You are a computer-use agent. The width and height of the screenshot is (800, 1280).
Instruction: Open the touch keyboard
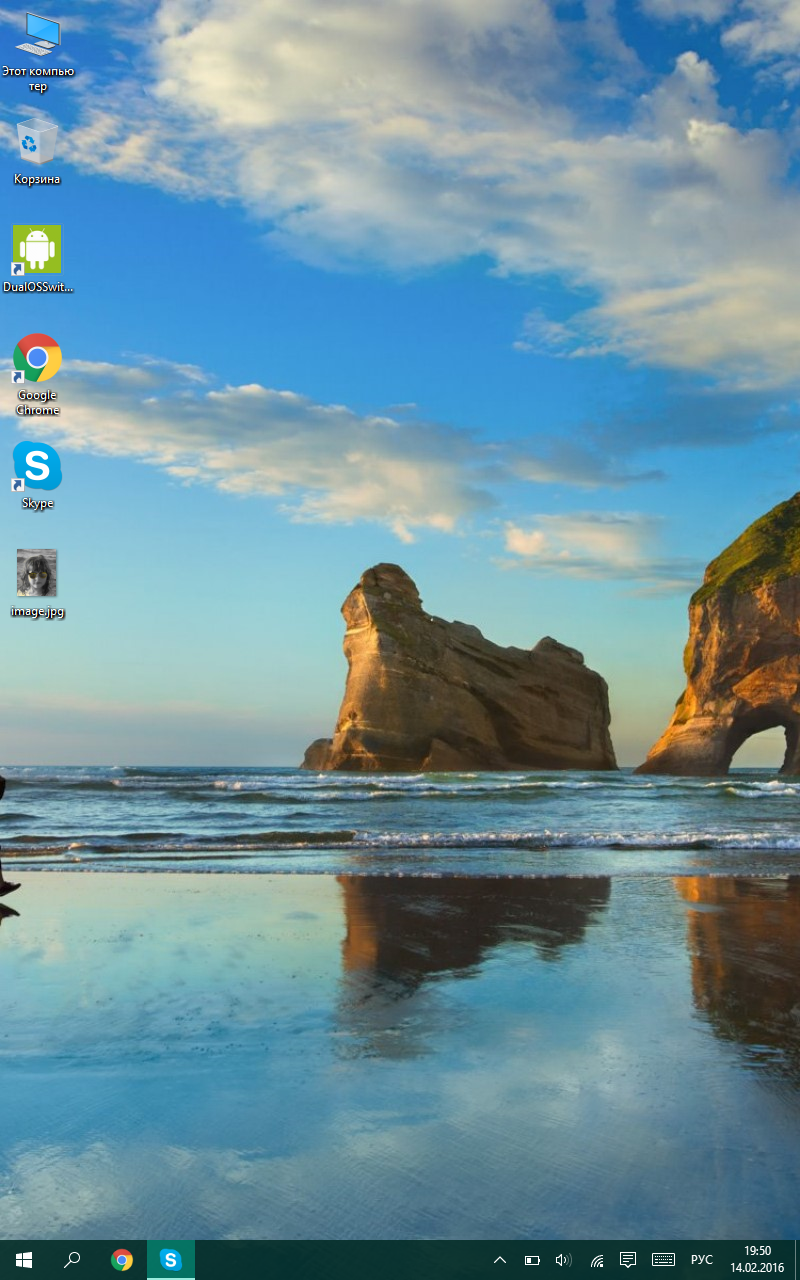663,1260
